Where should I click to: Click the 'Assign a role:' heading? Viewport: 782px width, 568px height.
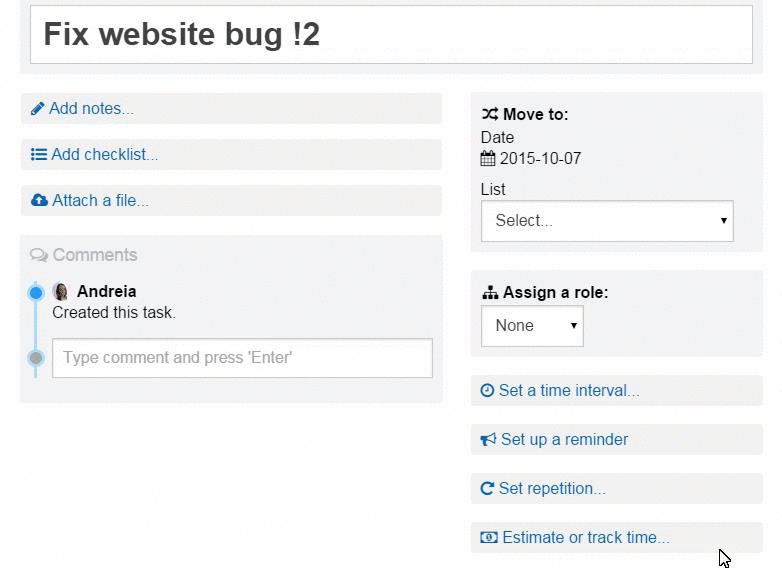click(x=556, y=292)
